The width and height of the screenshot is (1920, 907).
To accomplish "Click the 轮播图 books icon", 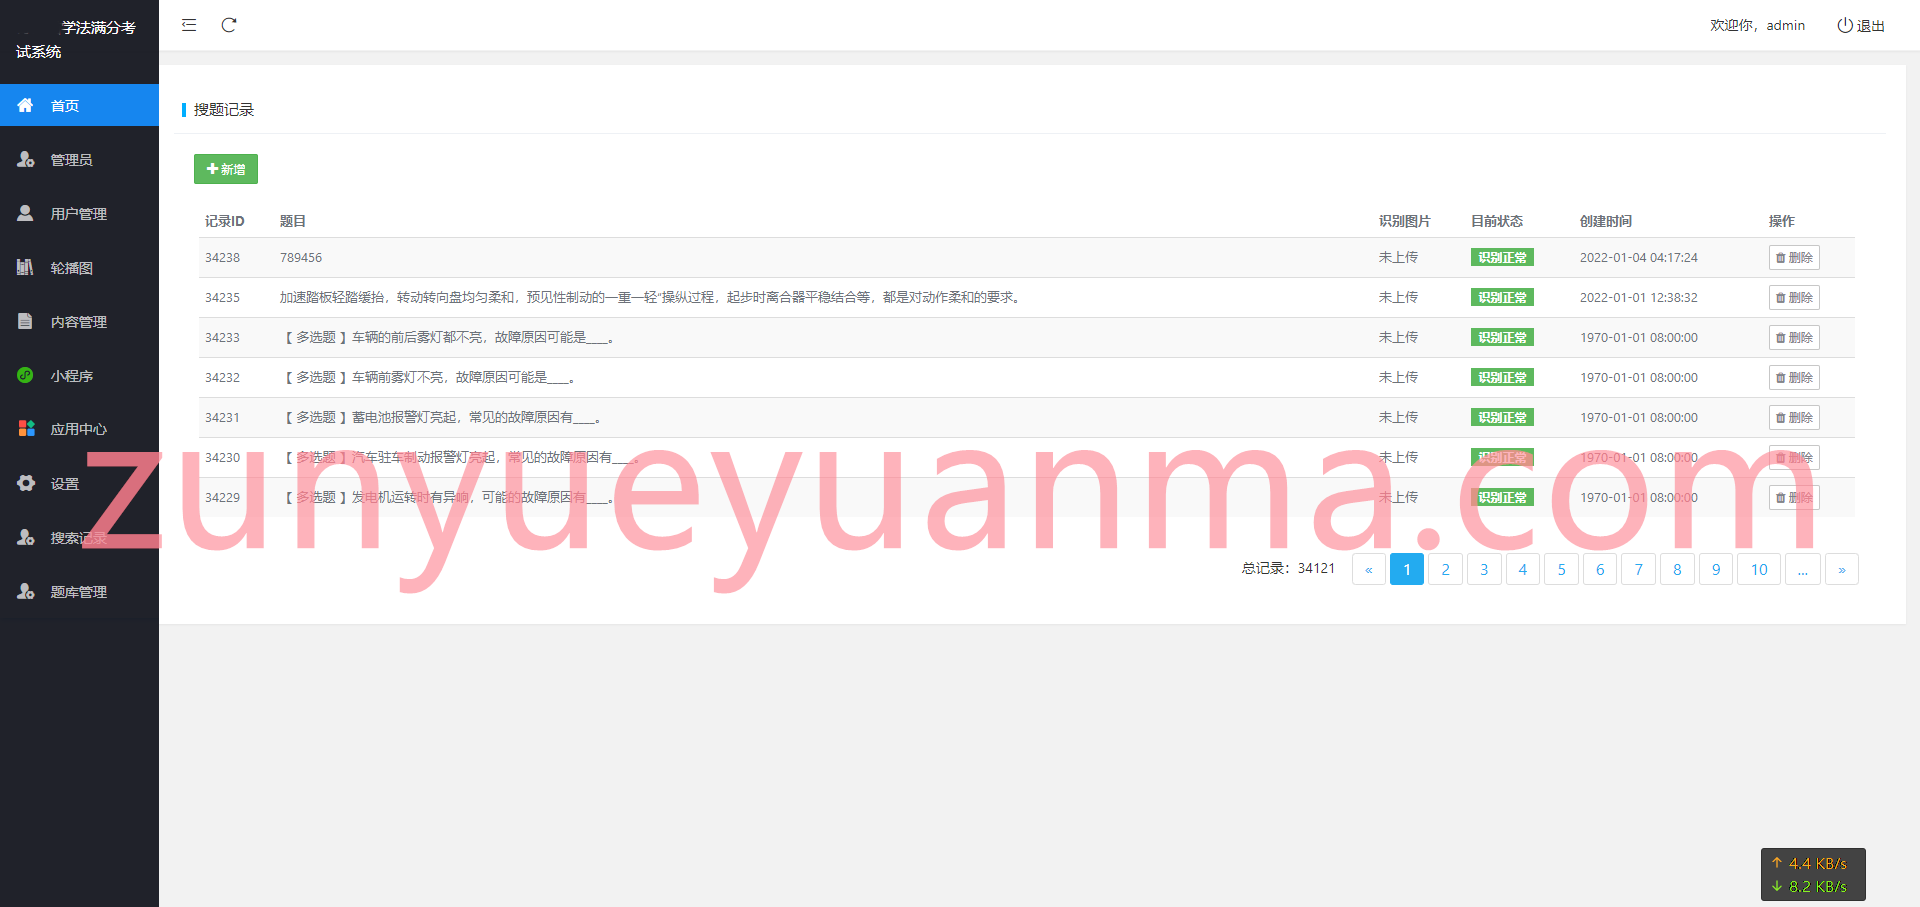I will coord(26,267).
